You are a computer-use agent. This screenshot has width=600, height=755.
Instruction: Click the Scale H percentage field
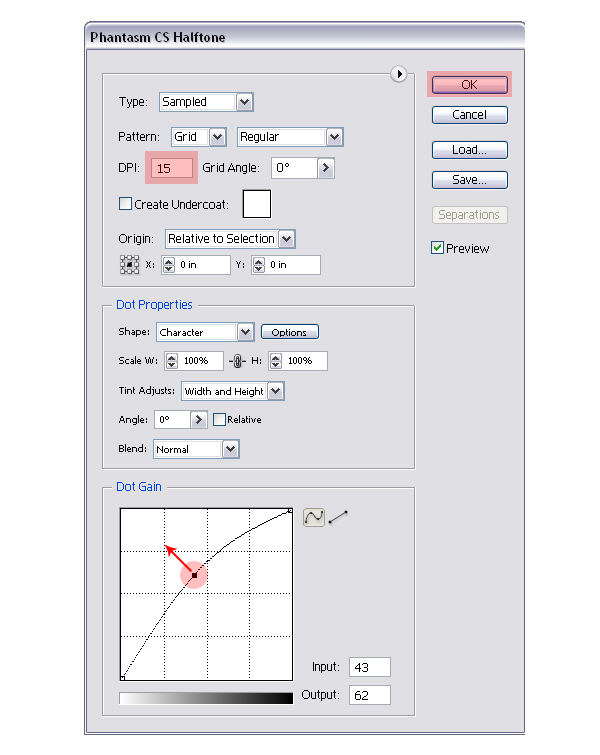point(304,361)
